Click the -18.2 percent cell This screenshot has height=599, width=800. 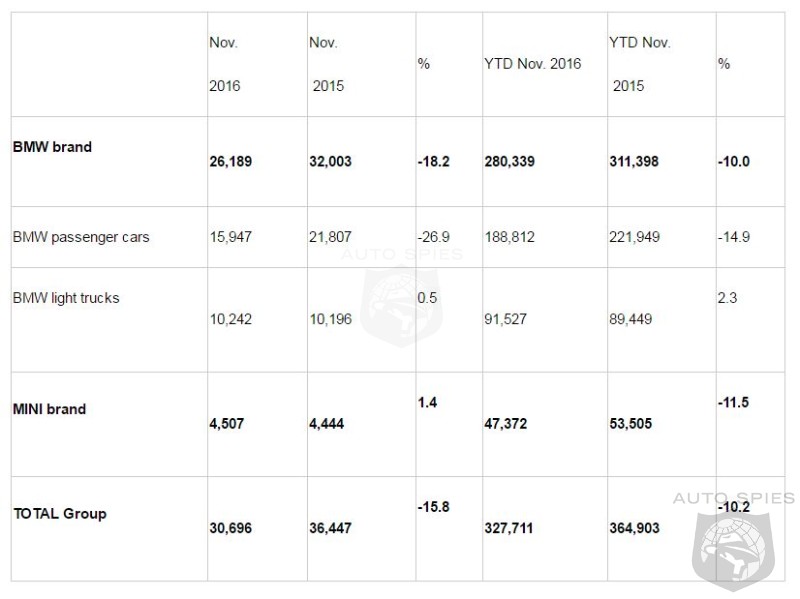coord(434,162)
